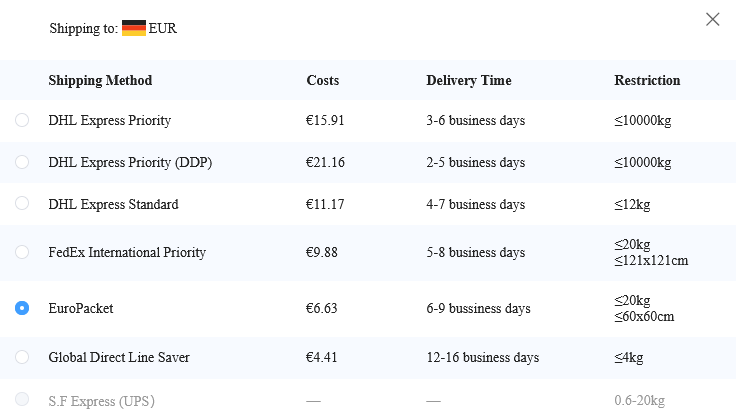The height and width of the screenshot is (420, 736).
Task: Select DHL Express Standard radio option
Action: click(22, 204)
